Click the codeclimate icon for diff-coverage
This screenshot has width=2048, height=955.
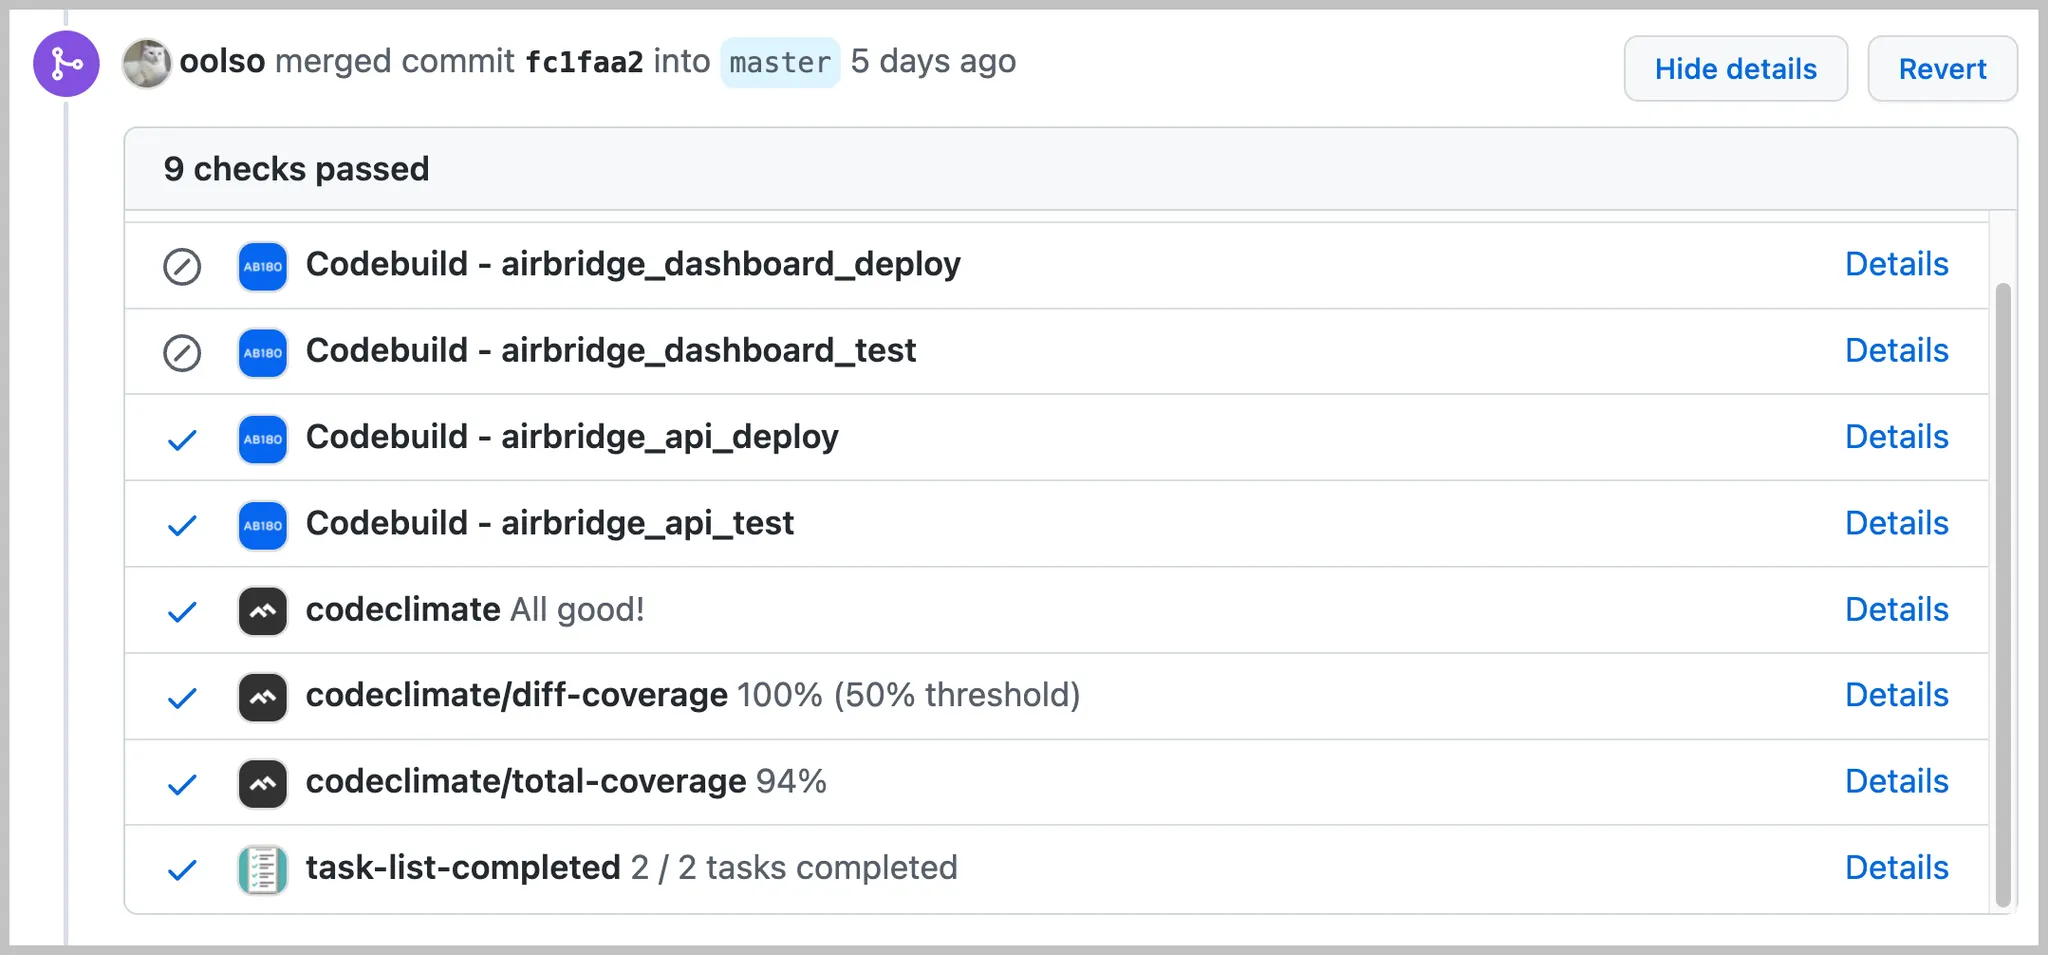pos(263,697)
